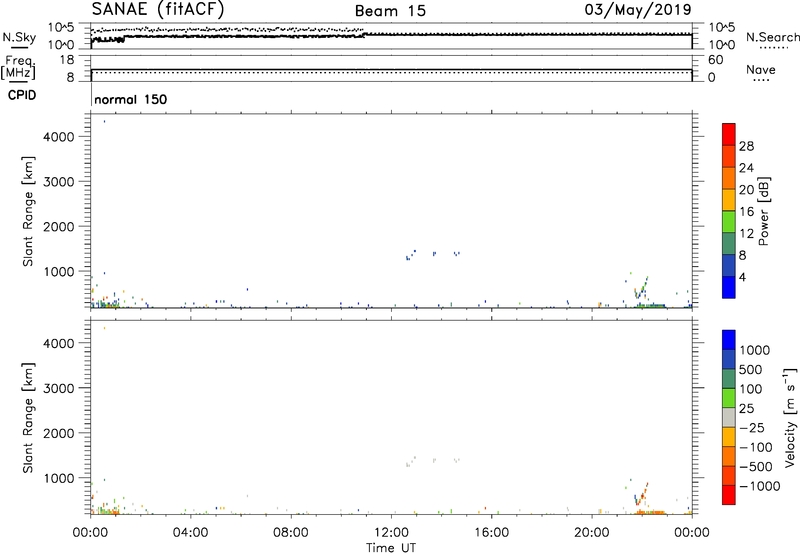The image size is (800, 554).
Task: Click the 60 tick on Nave axis
Action: pos(715,60)
